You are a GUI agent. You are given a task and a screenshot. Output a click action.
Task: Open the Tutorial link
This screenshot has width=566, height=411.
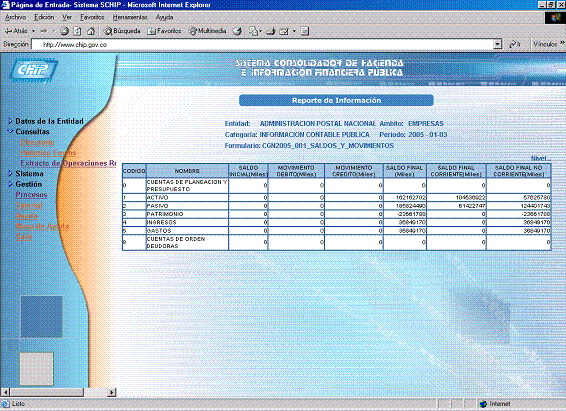point(29,205)
